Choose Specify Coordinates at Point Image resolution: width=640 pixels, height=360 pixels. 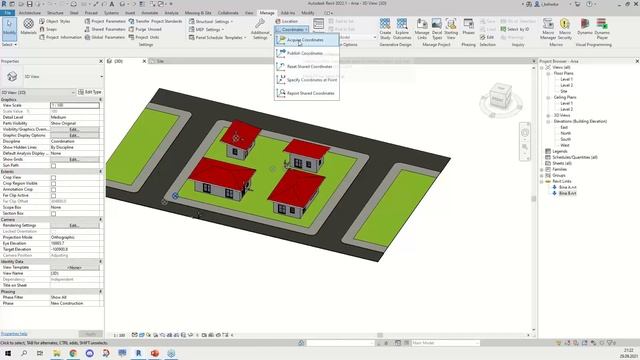pos(307,80)
